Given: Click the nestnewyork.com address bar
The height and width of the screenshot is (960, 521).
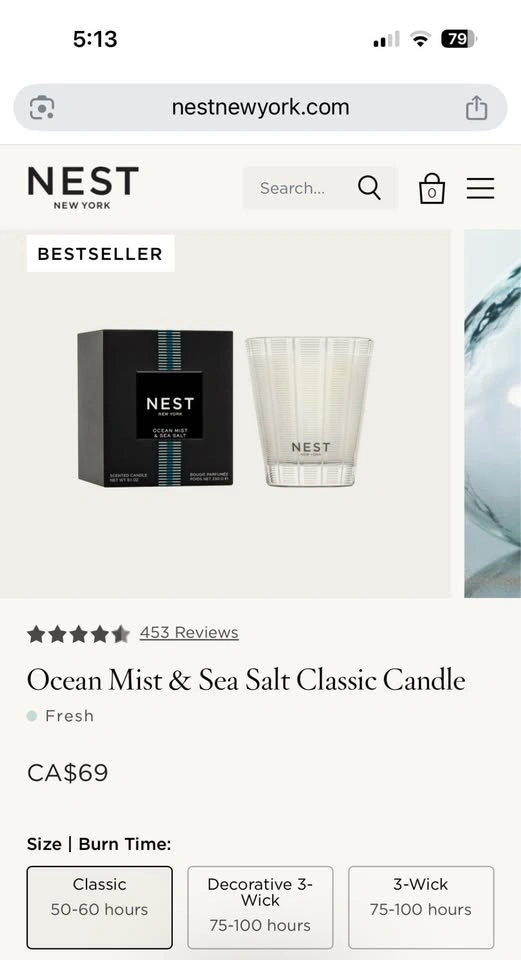Looking at the screenshot, I should tap(260, 108).
